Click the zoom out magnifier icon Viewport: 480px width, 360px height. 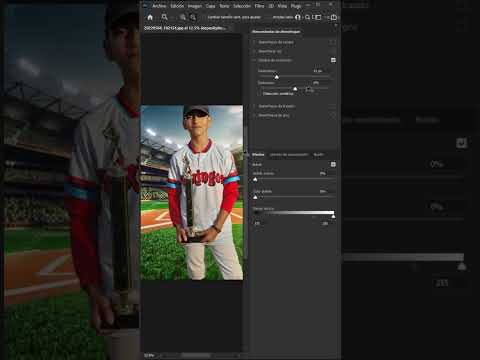[193, 17]
